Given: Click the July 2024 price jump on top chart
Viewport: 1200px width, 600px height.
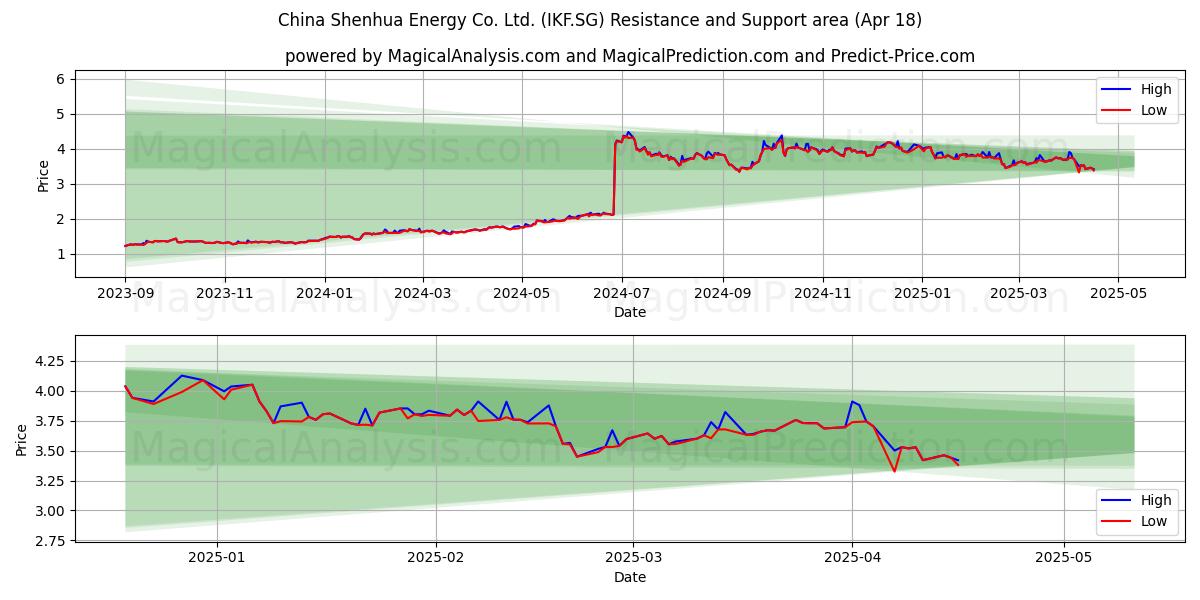Looking at the screenshot, I should pos(614,178).
